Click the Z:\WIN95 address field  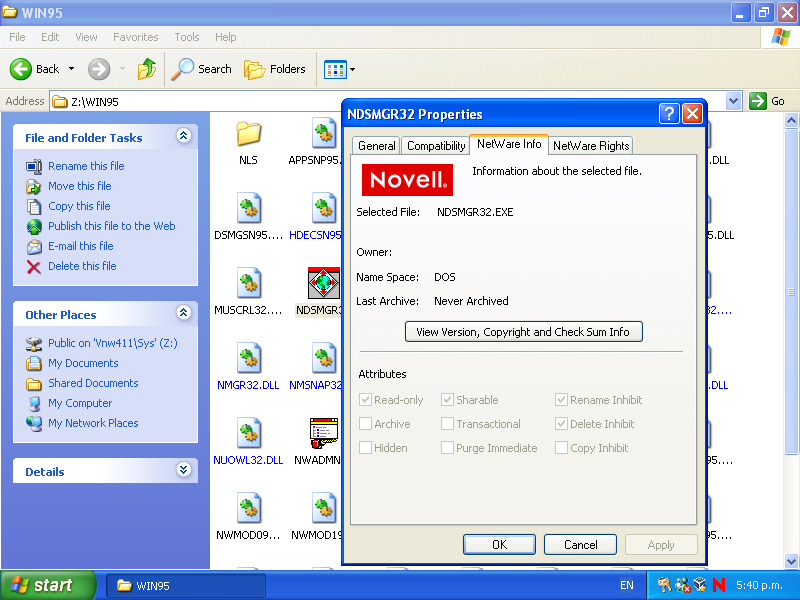click(x=387, y=101)
